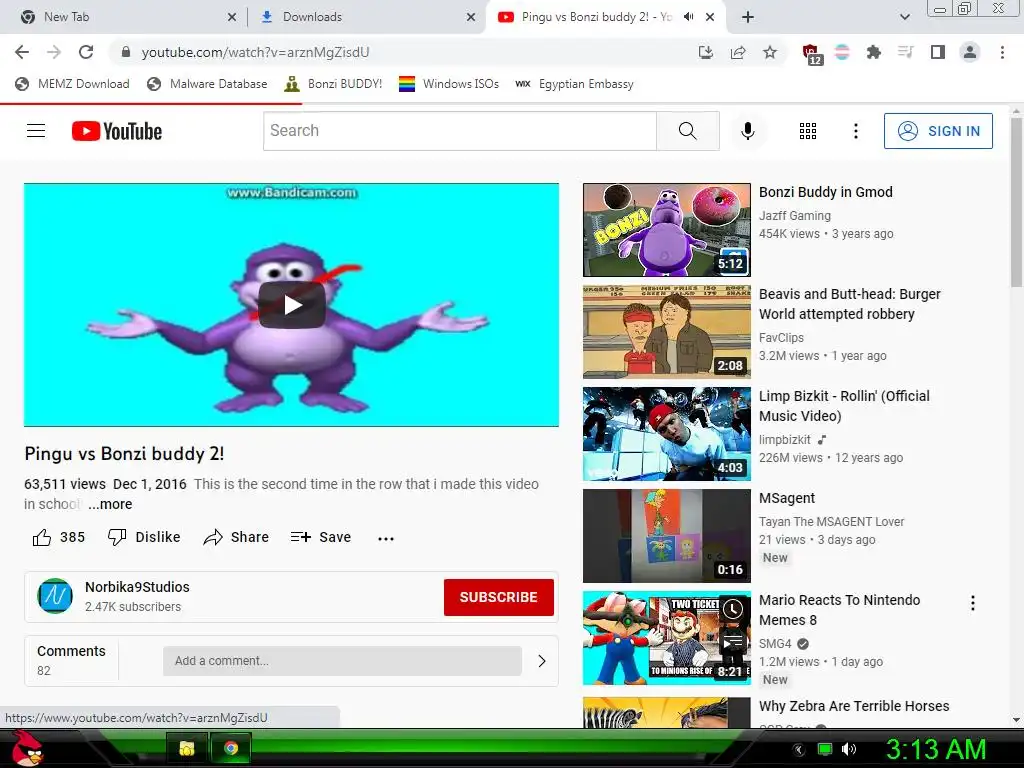Open Windows ISOs bookmark

click(x=449, y=84)
